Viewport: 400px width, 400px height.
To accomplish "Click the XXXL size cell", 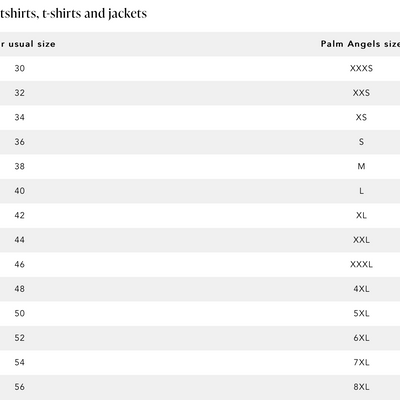I will pyautogui.click(x=361, y=264).
